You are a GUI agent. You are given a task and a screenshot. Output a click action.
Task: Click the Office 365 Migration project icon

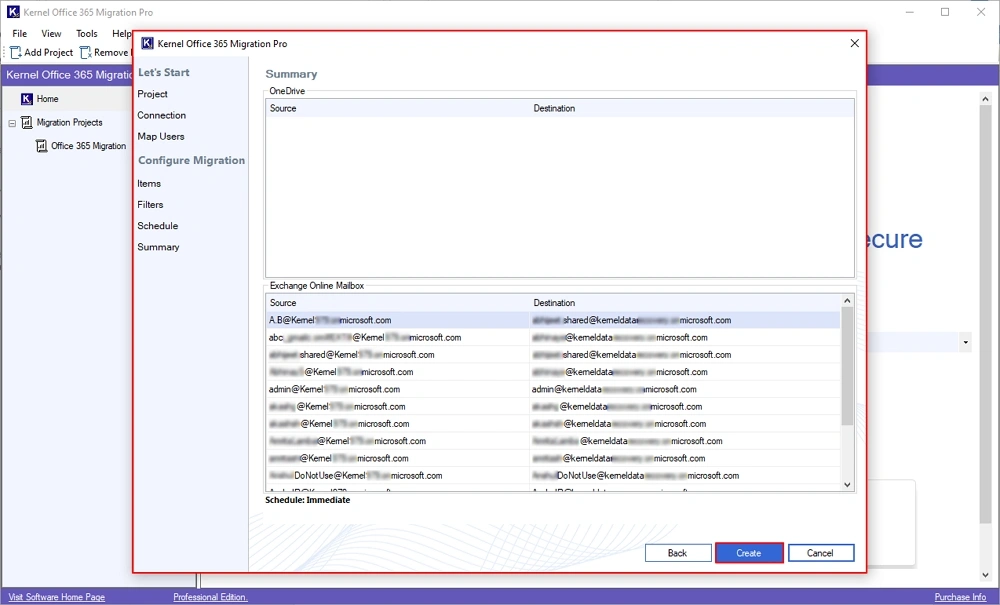point(42,145)
